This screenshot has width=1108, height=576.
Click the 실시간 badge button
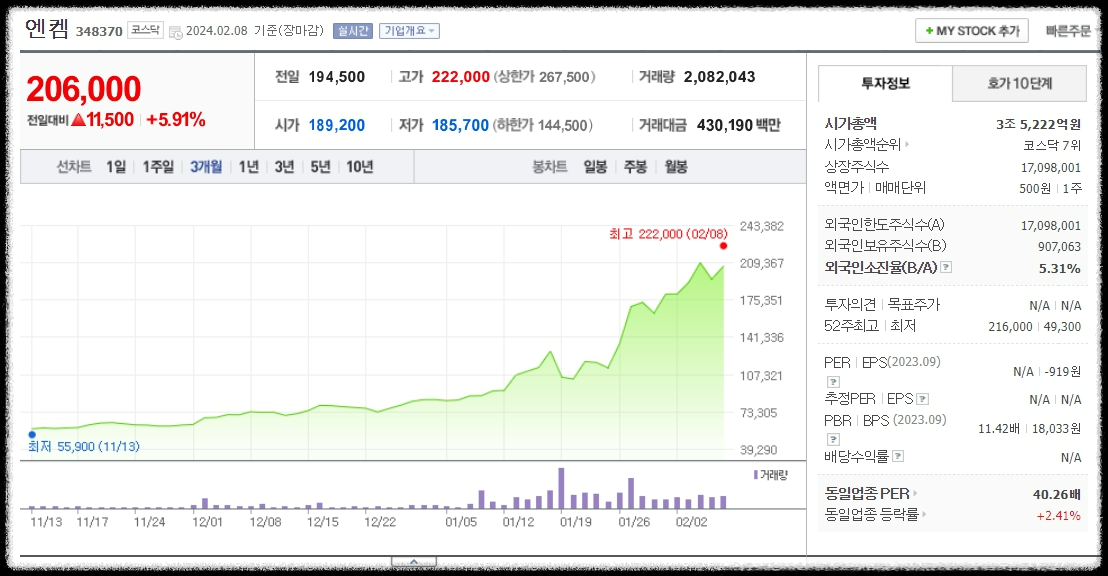click(x=353, y=31)
